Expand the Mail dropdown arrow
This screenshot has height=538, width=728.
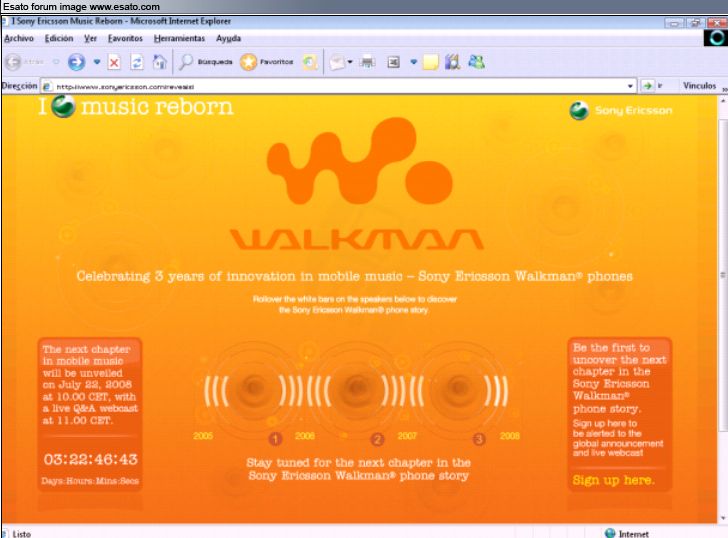[350, 61]
